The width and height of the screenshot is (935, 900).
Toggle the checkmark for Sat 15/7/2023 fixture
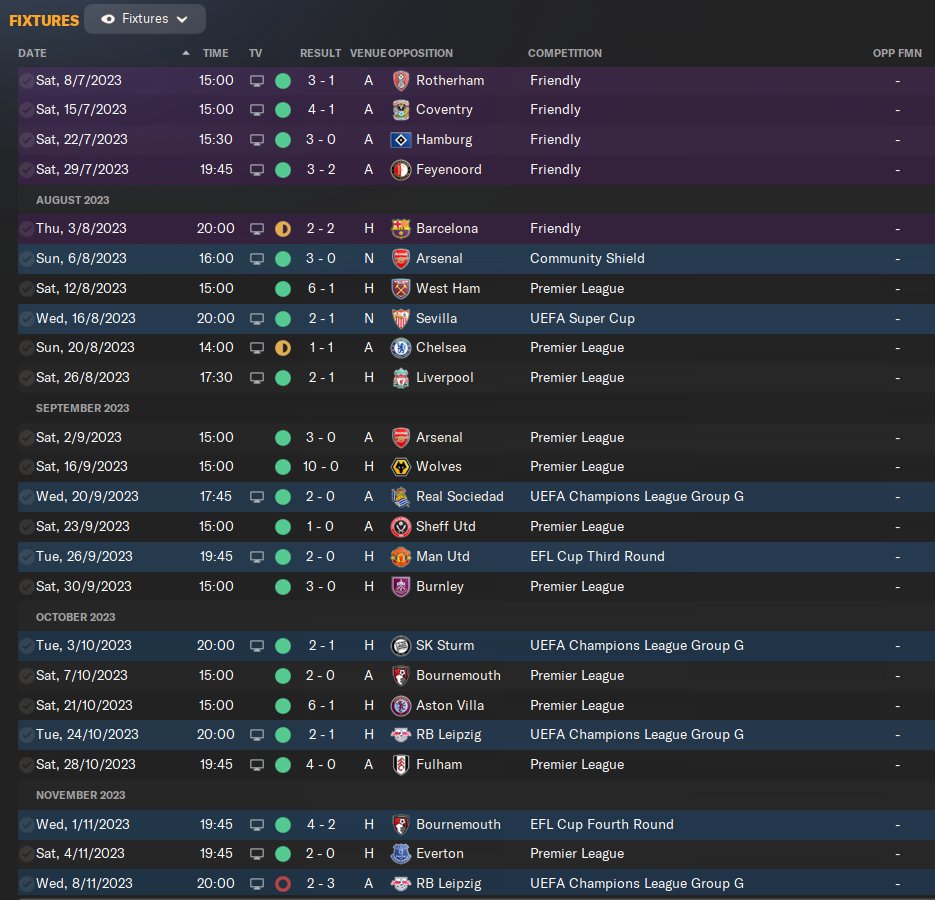pos(26,110)
